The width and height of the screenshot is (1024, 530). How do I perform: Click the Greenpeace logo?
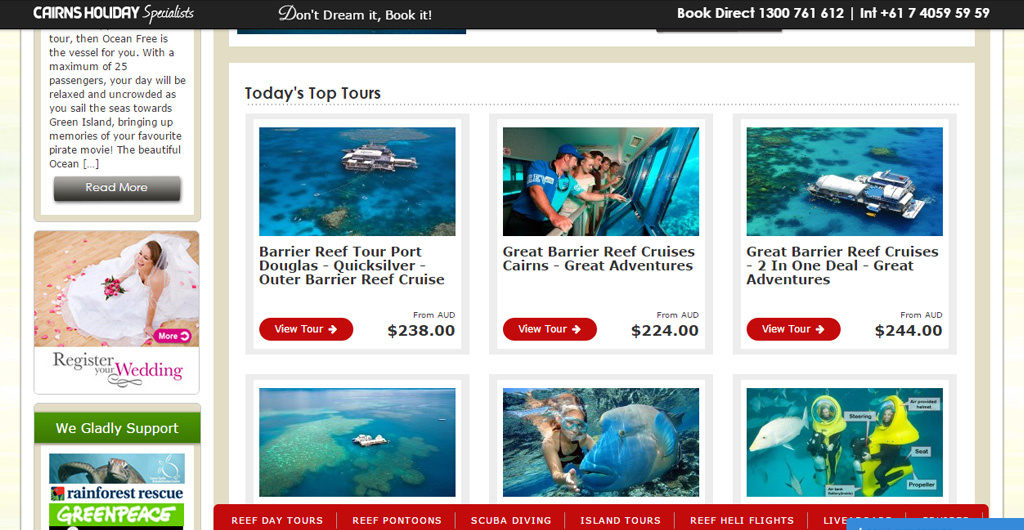(x=117, y=516)
